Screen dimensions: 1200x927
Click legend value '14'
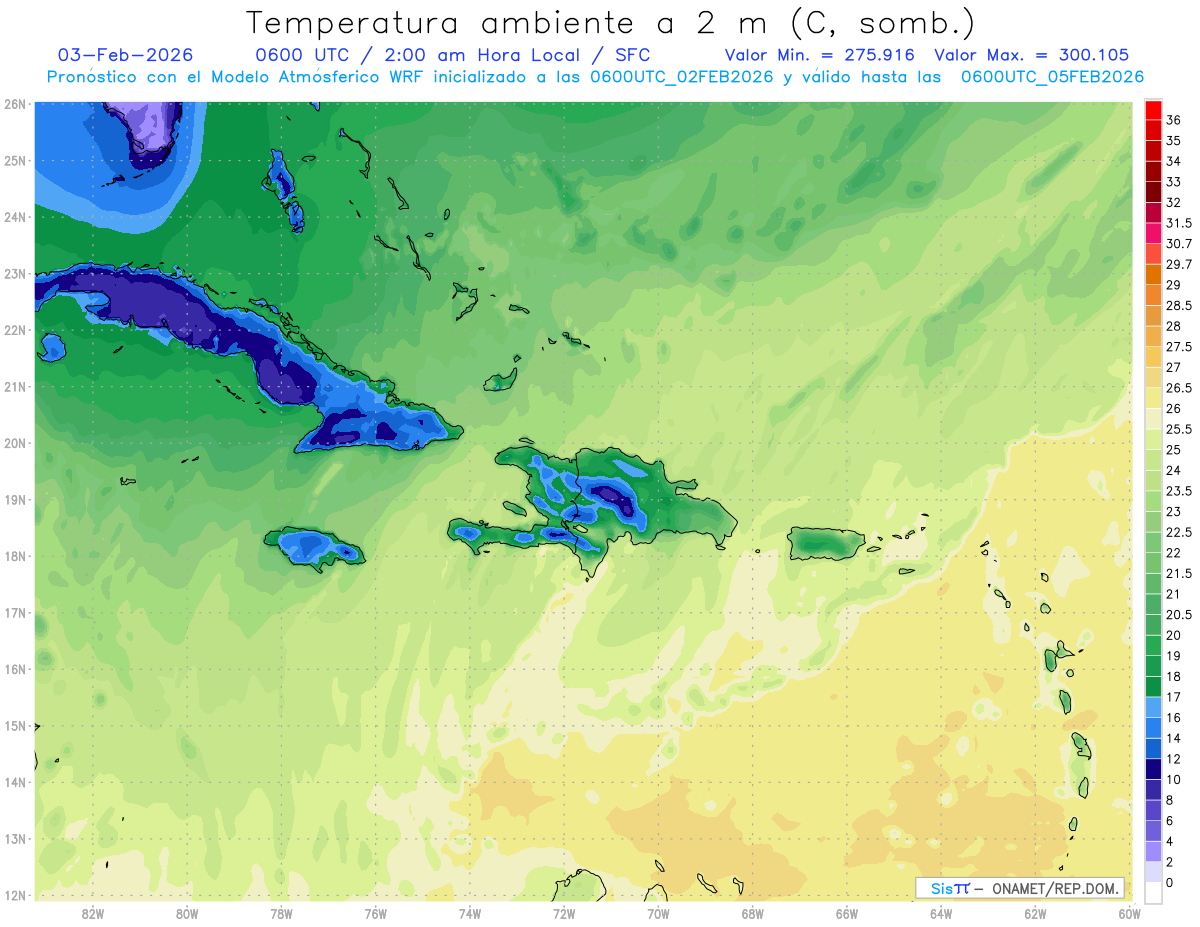pos(1174,738)
